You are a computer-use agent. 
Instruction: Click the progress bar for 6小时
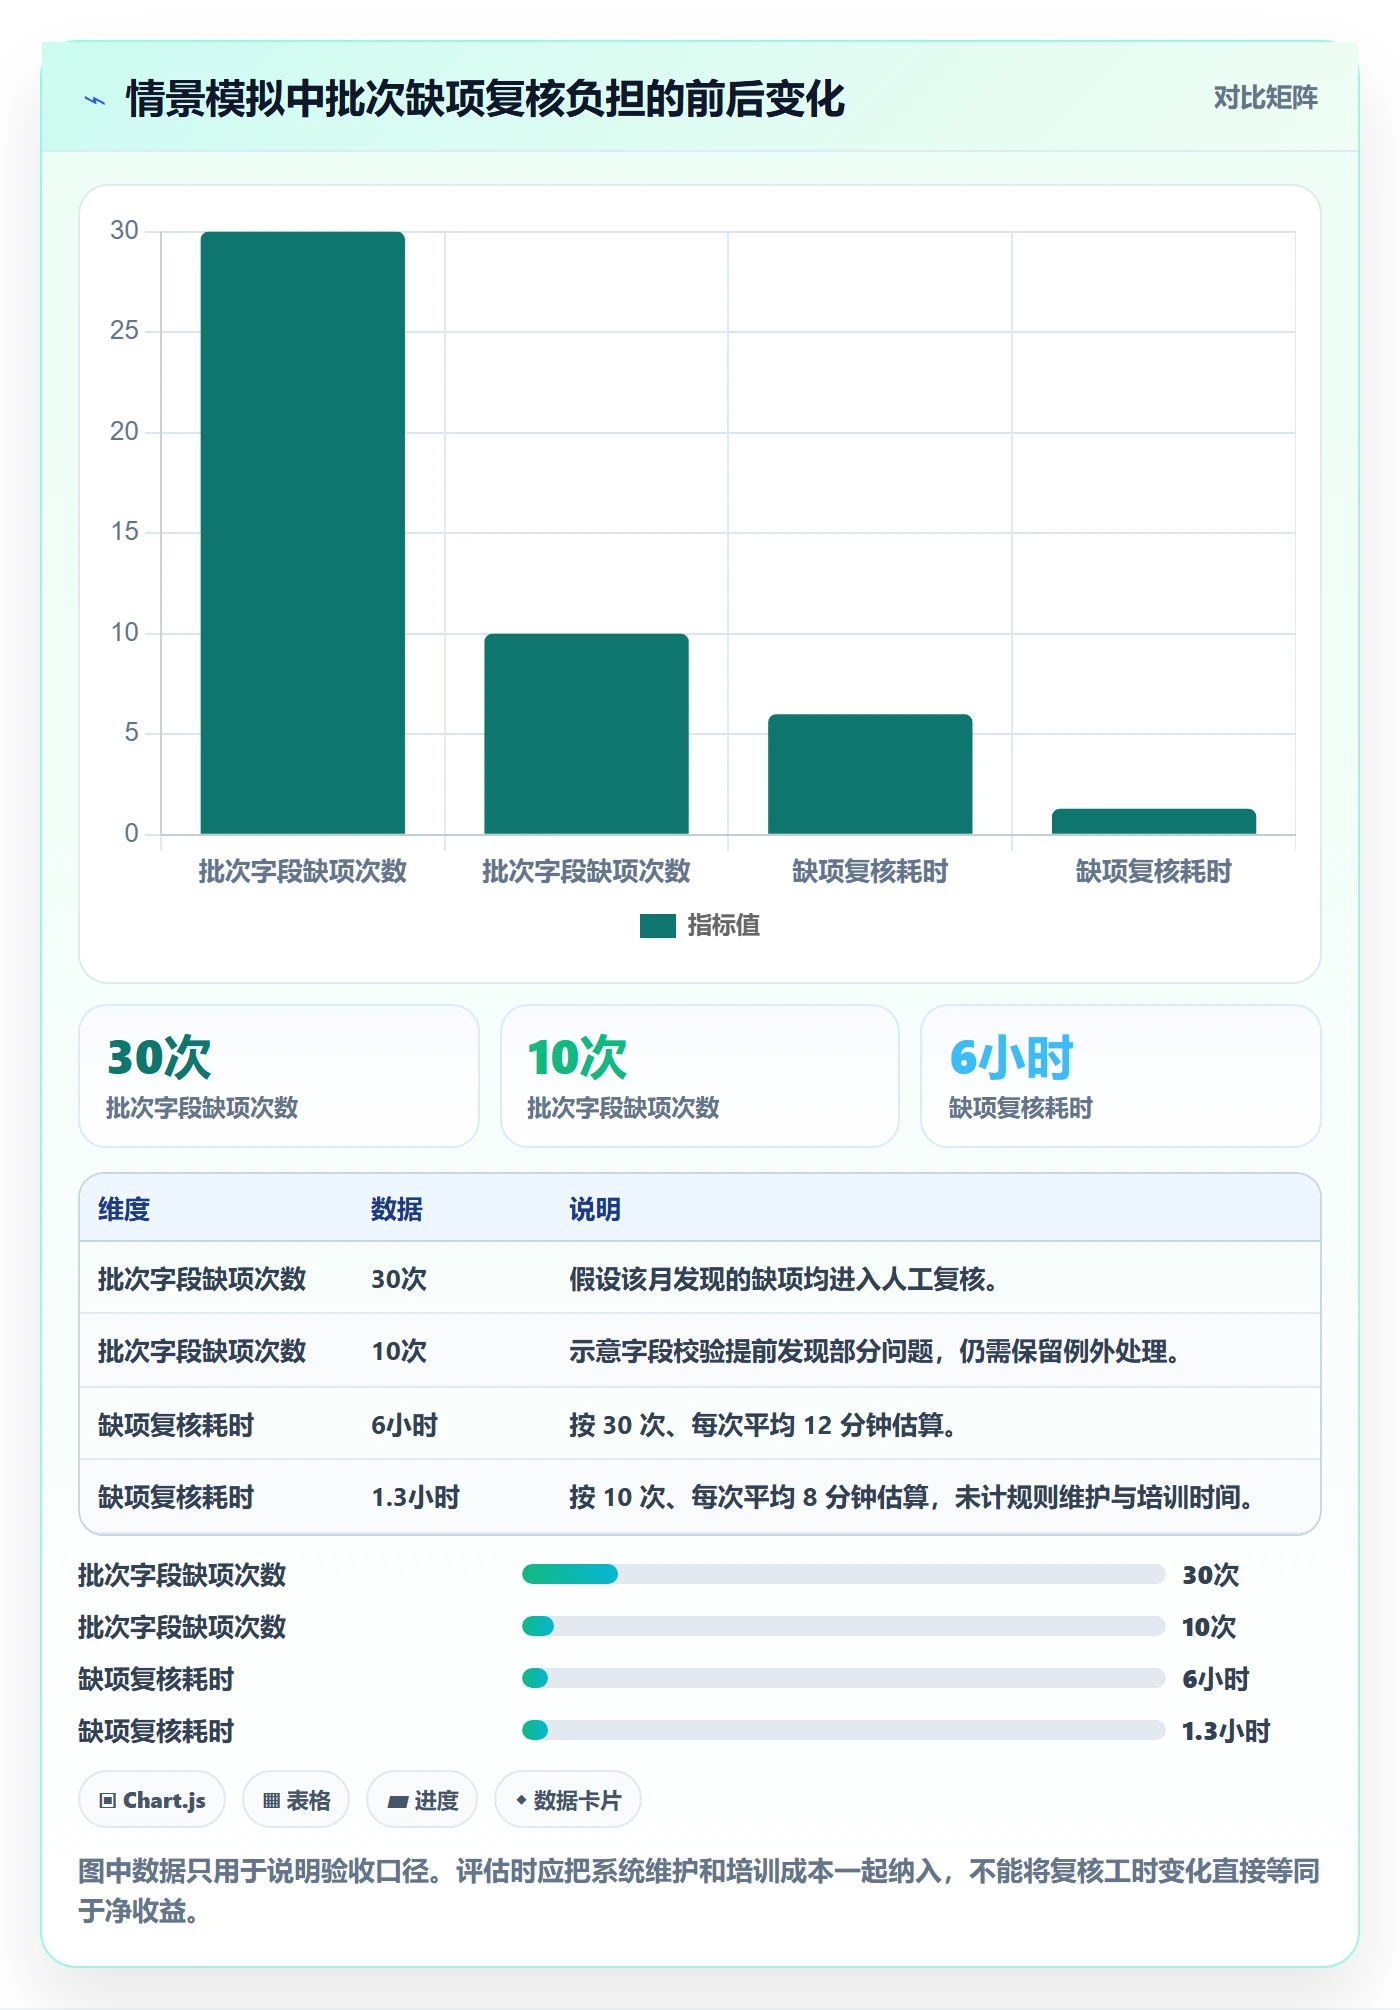click(843, 1678)
